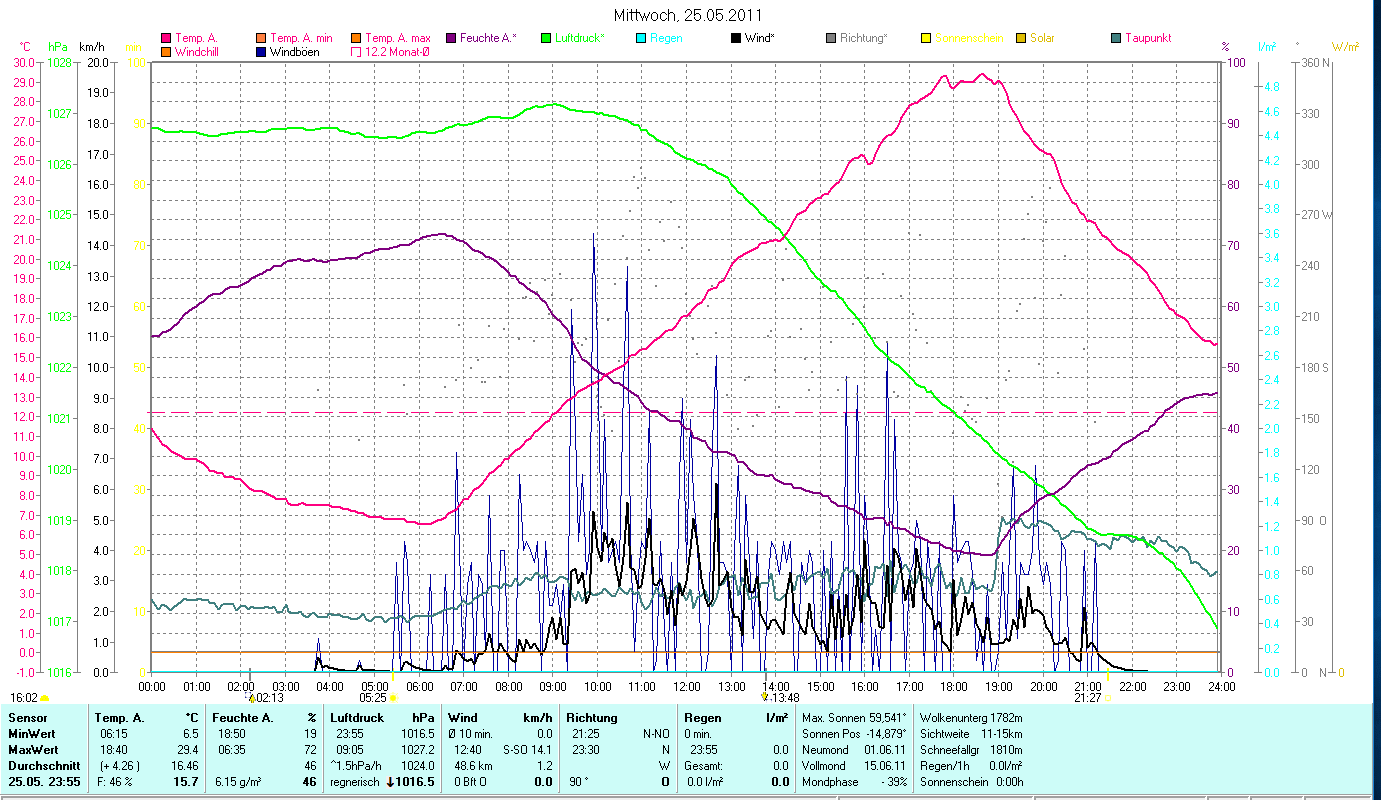
Task: Click the dark blue Windböen legend square
Action: click(x=262, y=52)
